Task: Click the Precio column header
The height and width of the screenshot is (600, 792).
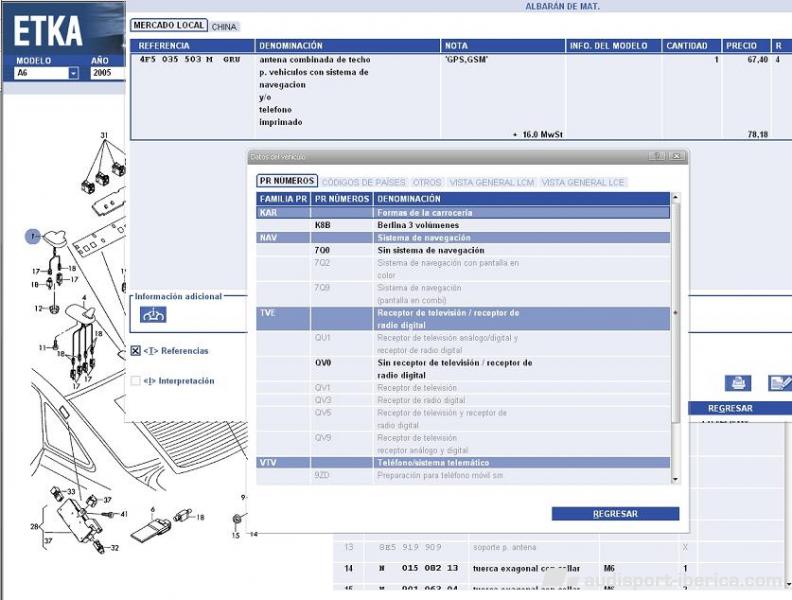Action: pyautogui.click(x=747, y=45)
